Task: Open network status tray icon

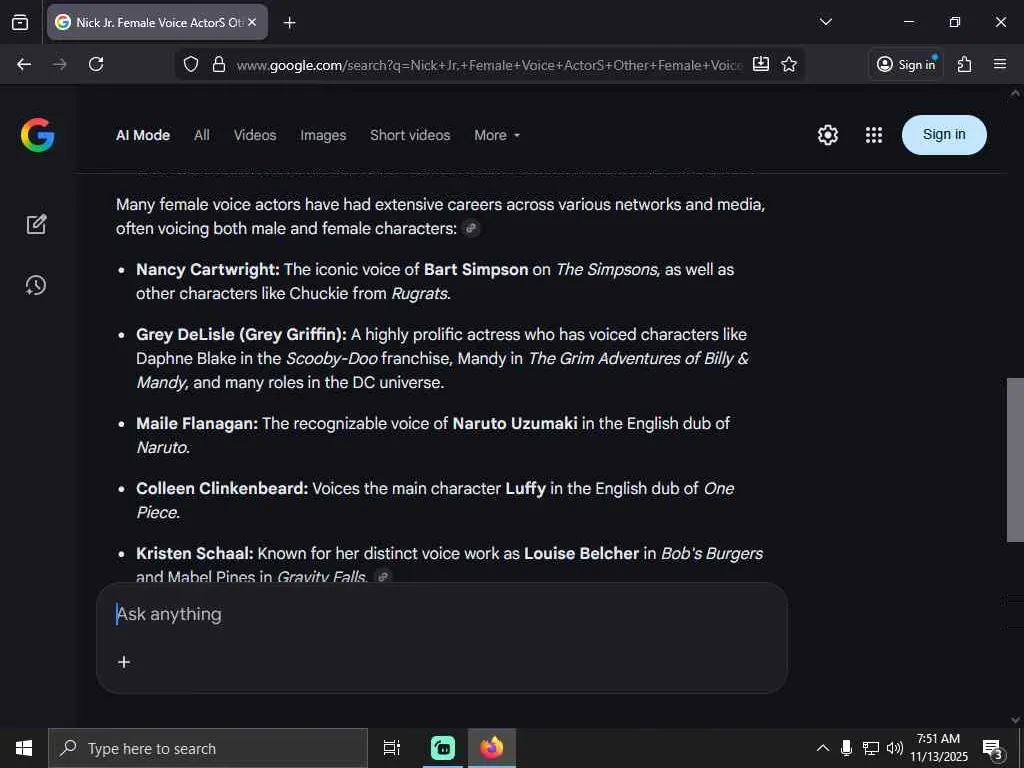Action: (871, 748)
